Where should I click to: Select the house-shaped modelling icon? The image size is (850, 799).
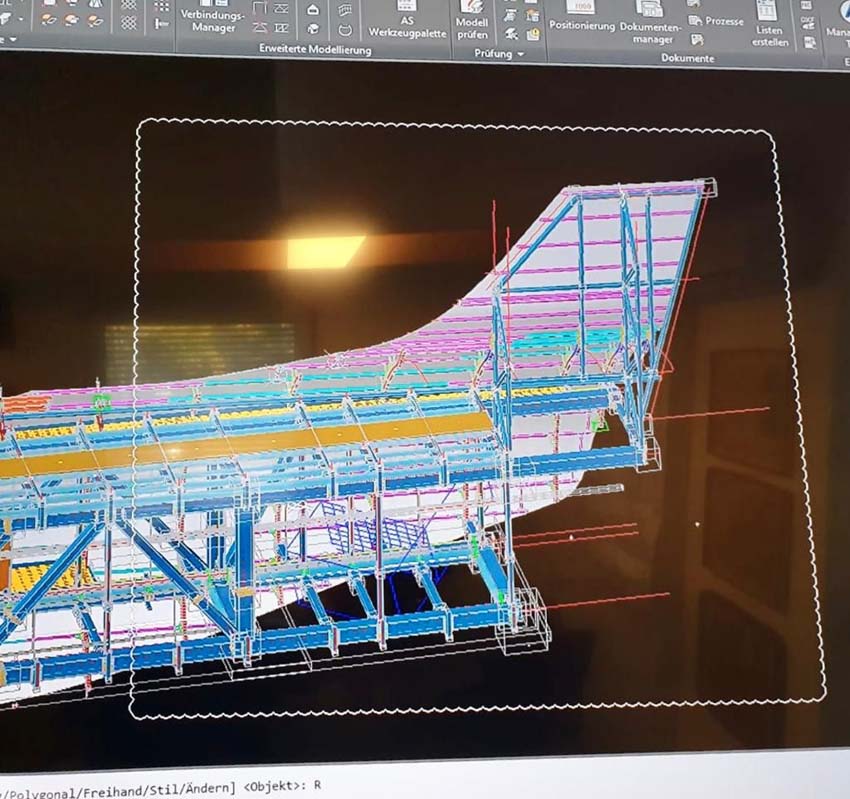click(313, 10)
